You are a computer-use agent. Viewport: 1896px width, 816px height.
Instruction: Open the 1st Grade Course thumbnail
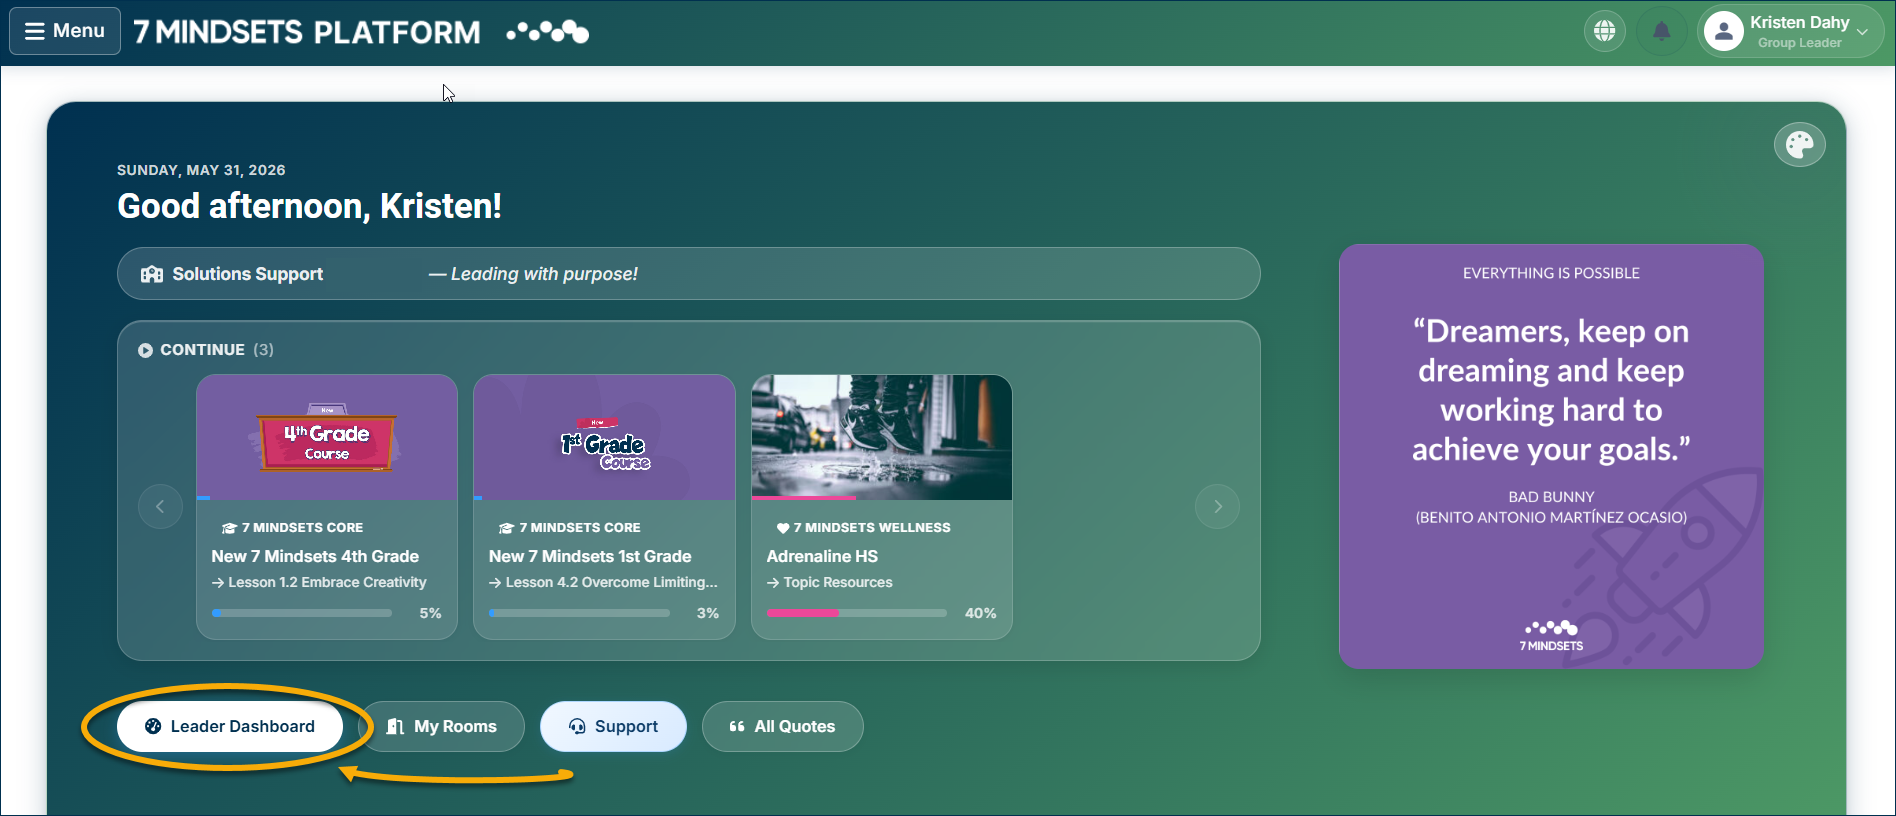coord(604,437)
